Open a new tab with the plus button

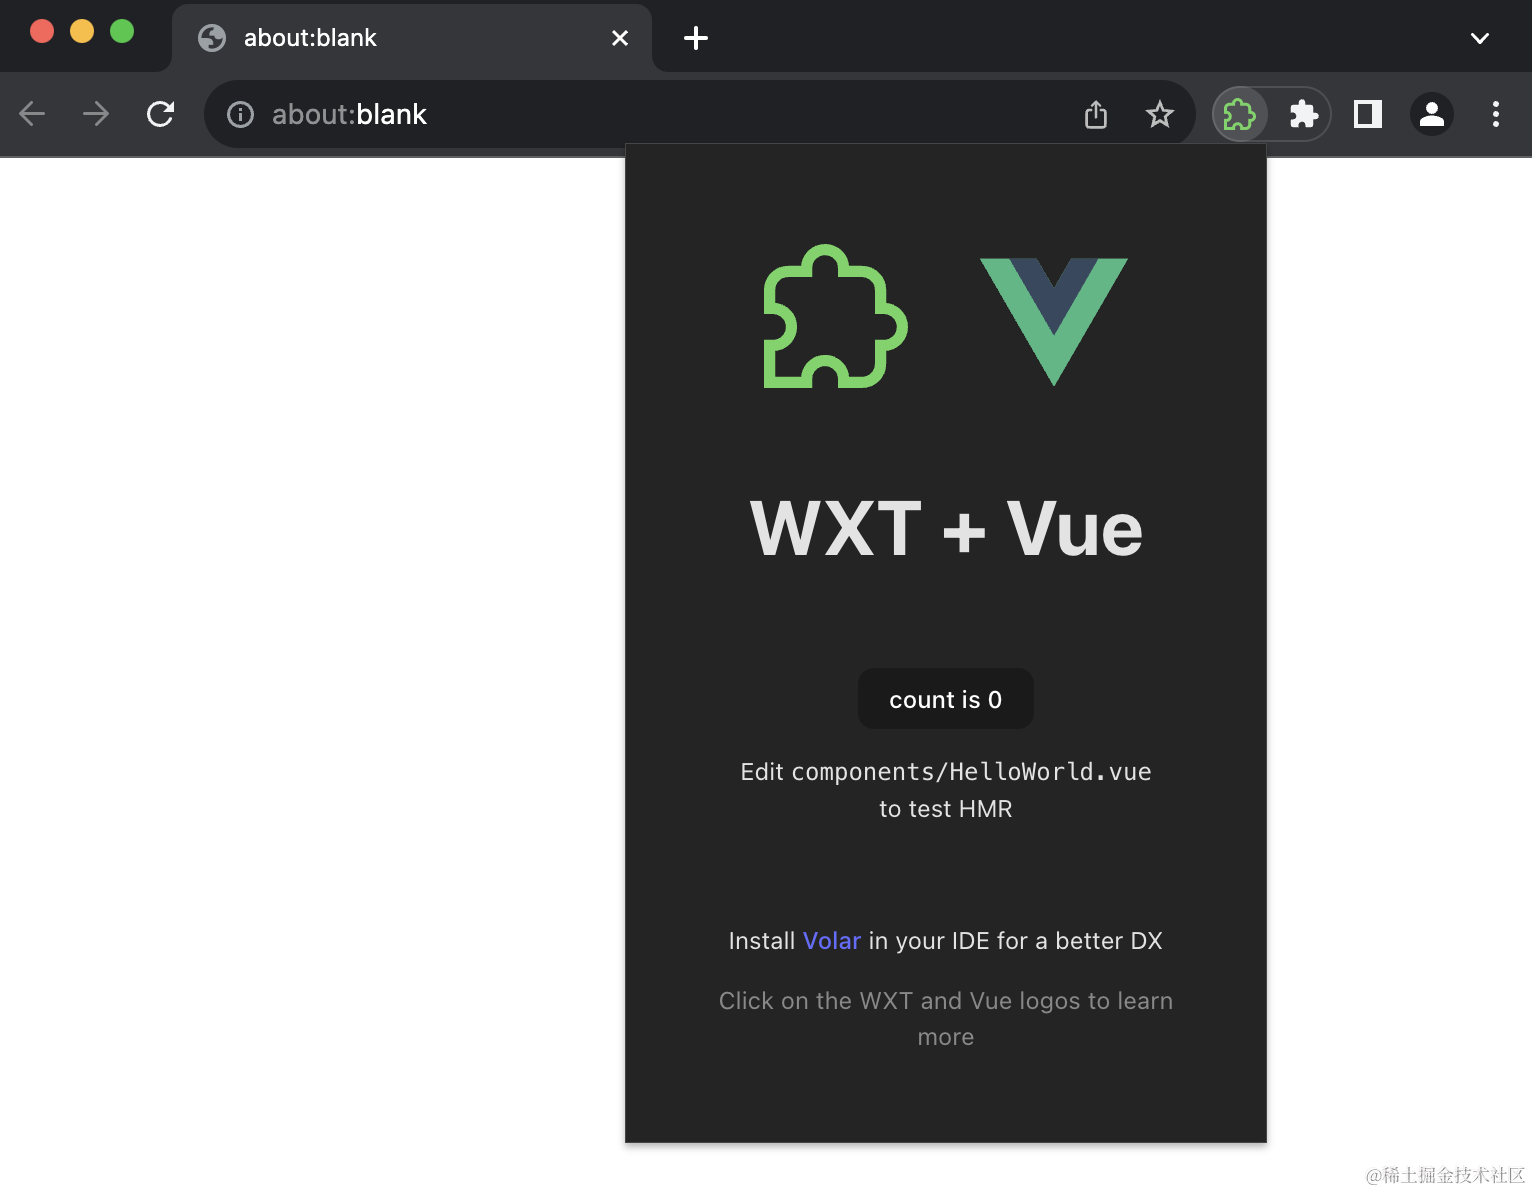click(x=694, y=38)
